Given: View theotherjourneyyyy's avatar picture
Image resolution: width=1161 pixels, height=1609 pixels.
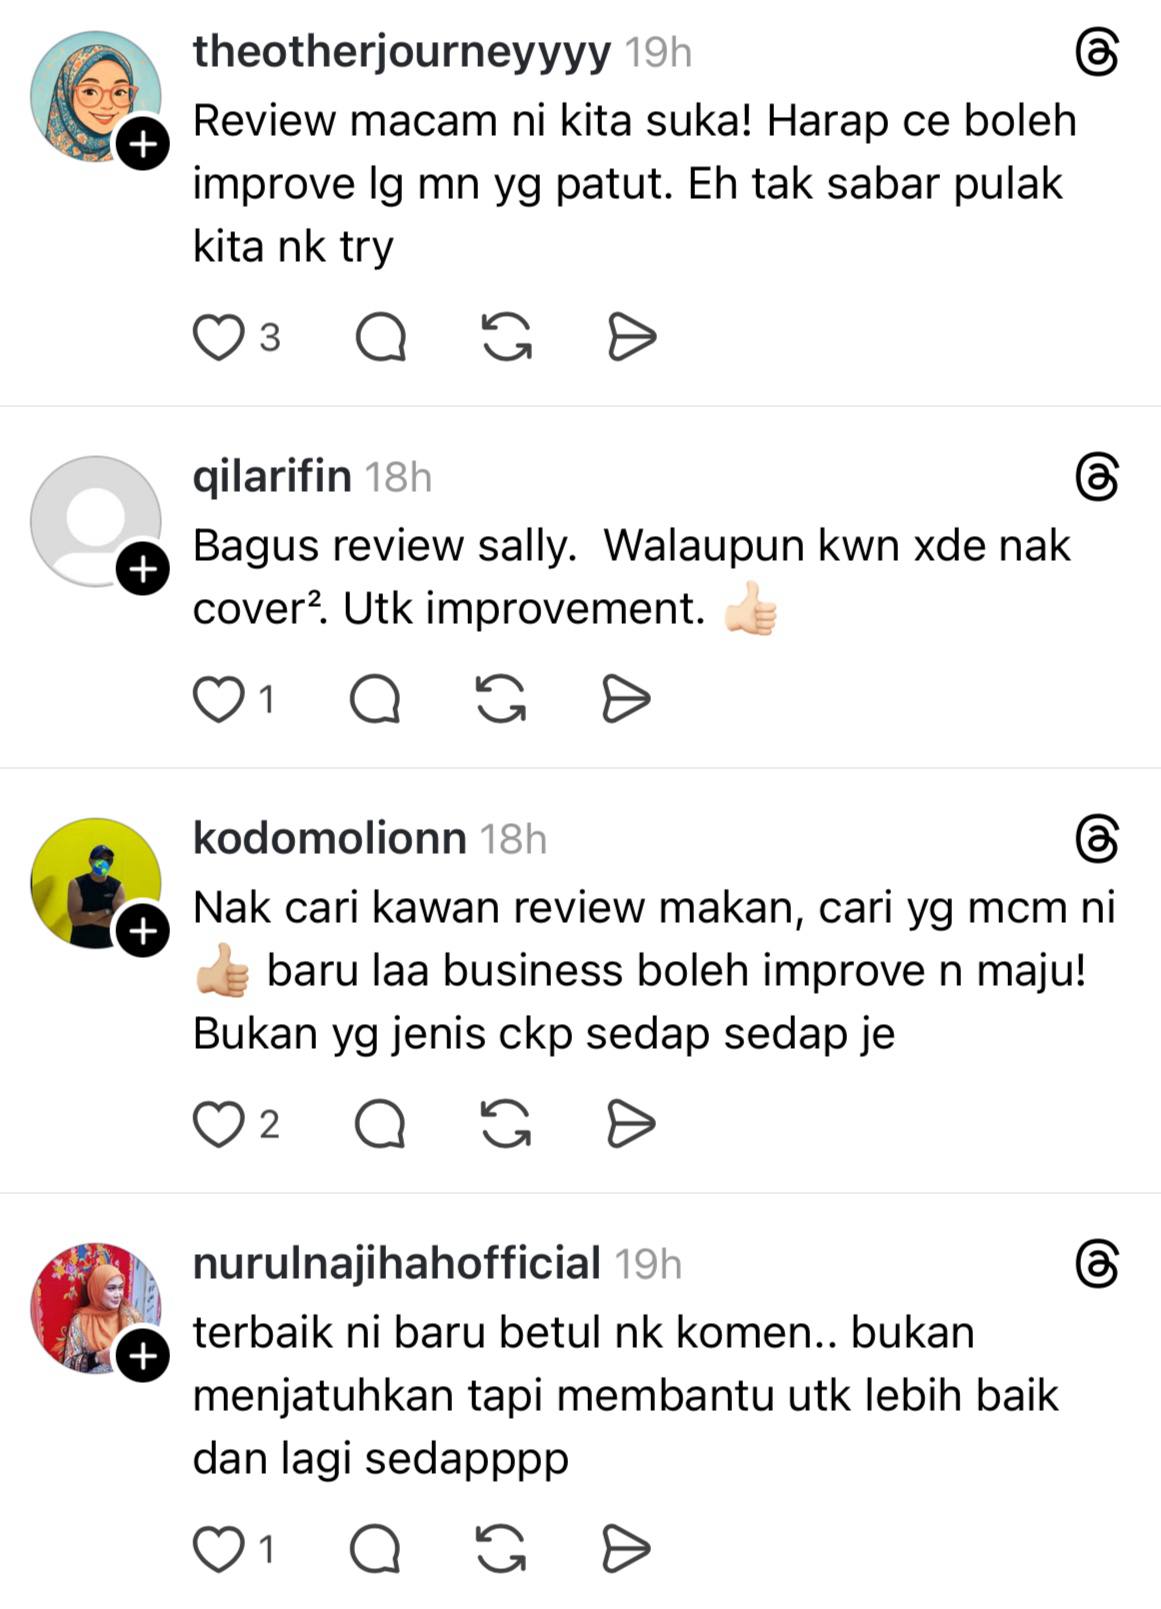Looking at the screenshot, I should (x=95, y=96).
